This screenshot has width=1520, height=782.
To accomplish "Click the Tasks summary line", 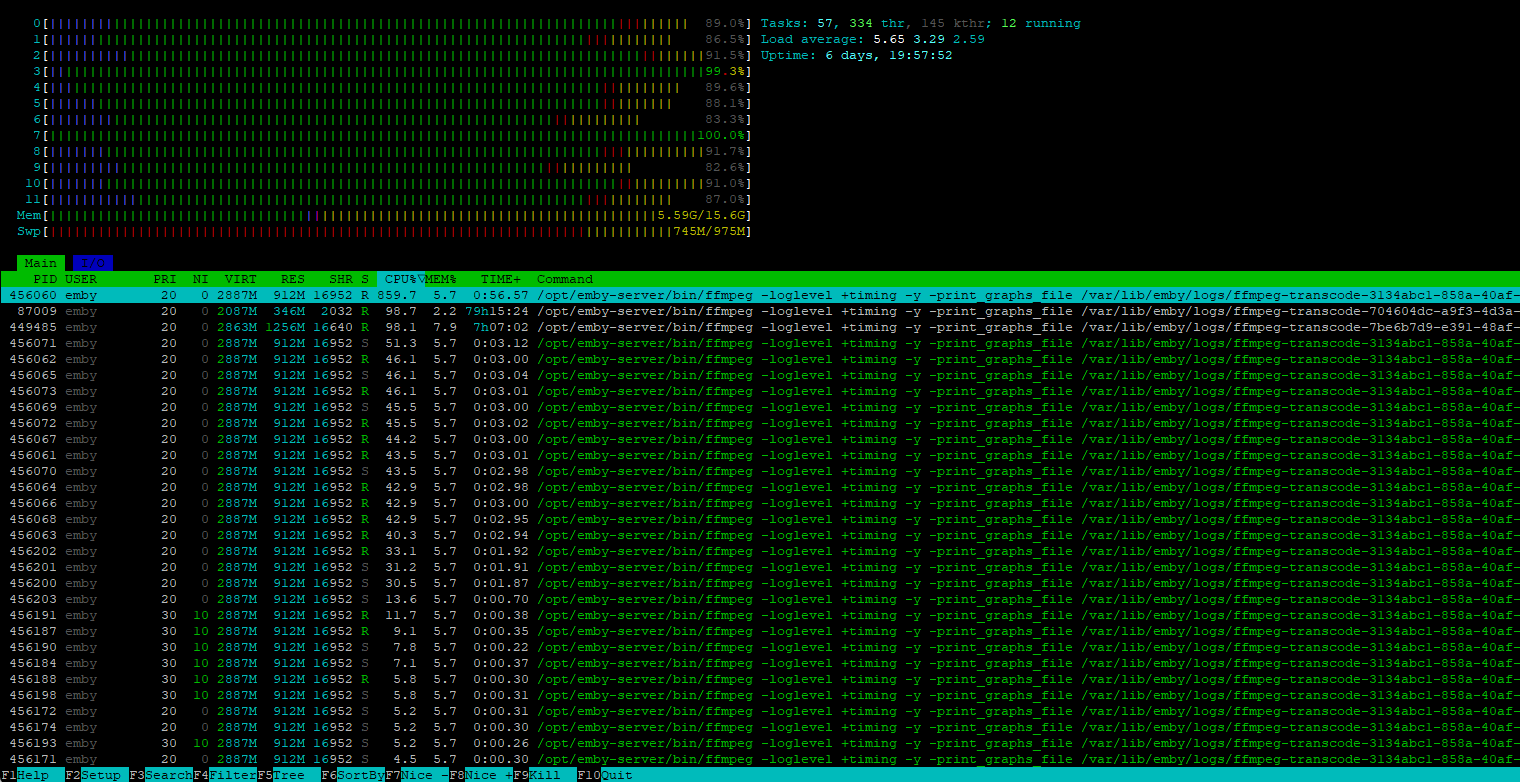I will point(921,23).
